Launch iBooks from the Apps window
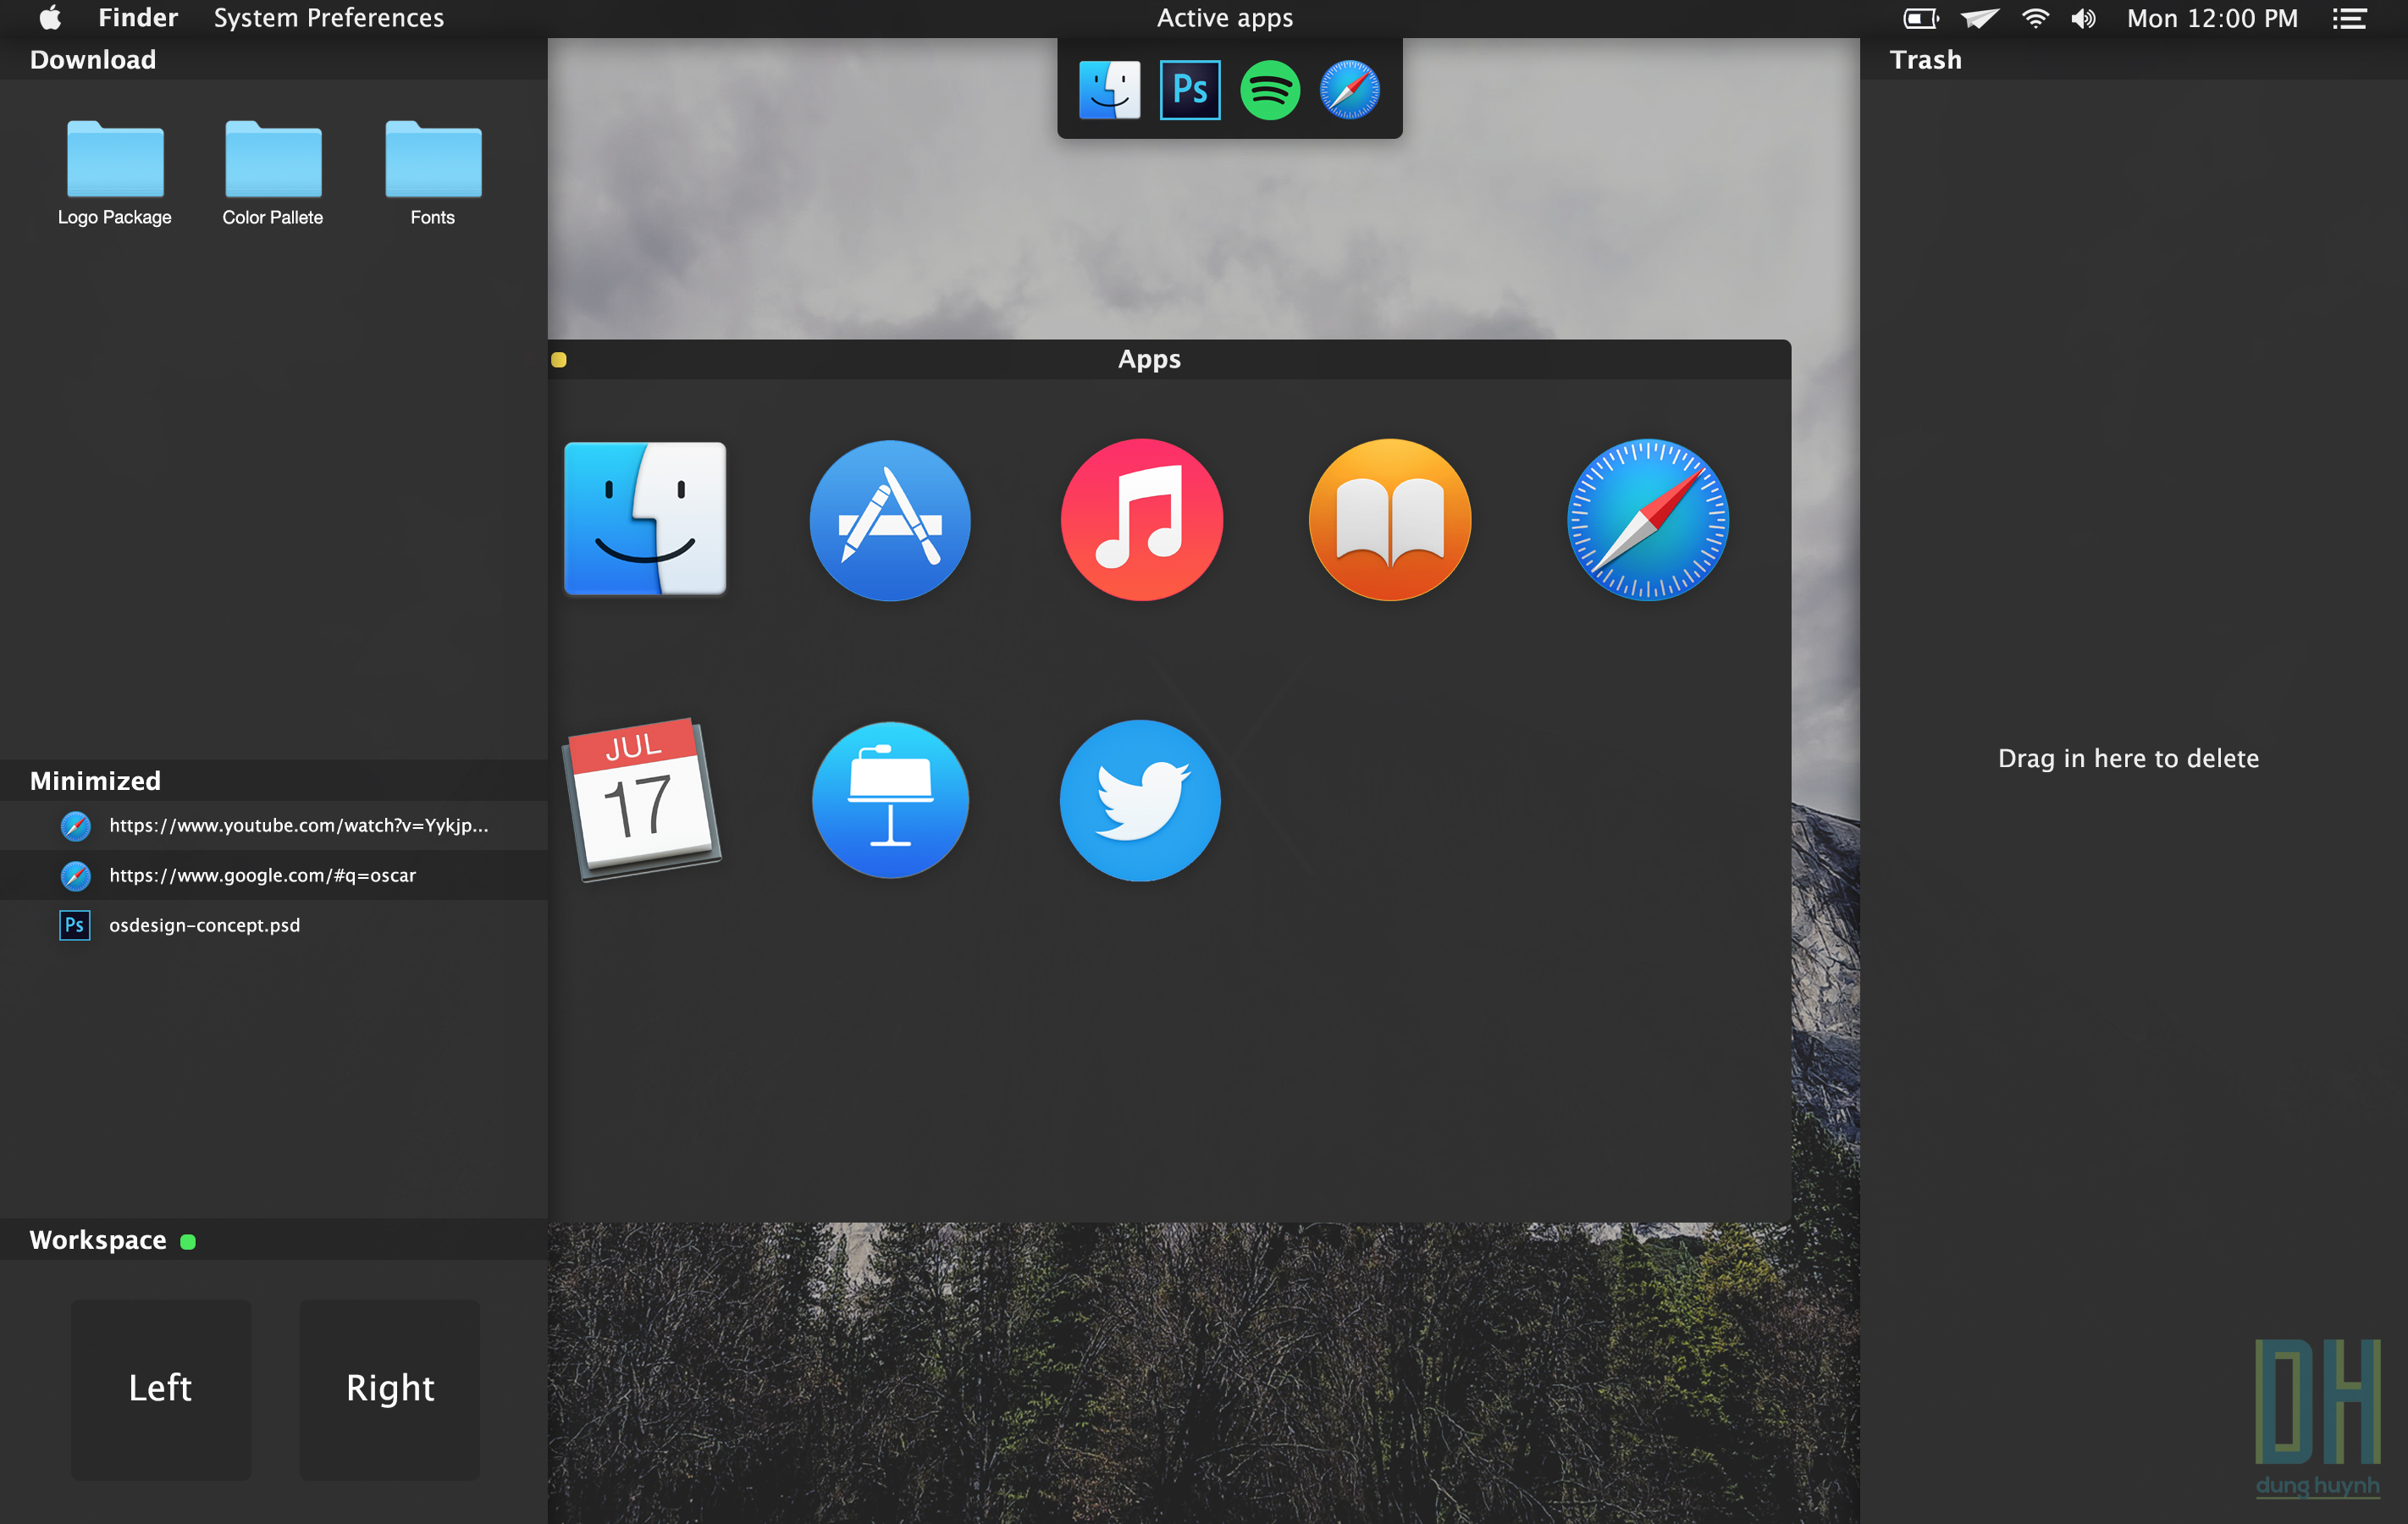This screenshot has width=2408, height=1524. coord(1389,520)
